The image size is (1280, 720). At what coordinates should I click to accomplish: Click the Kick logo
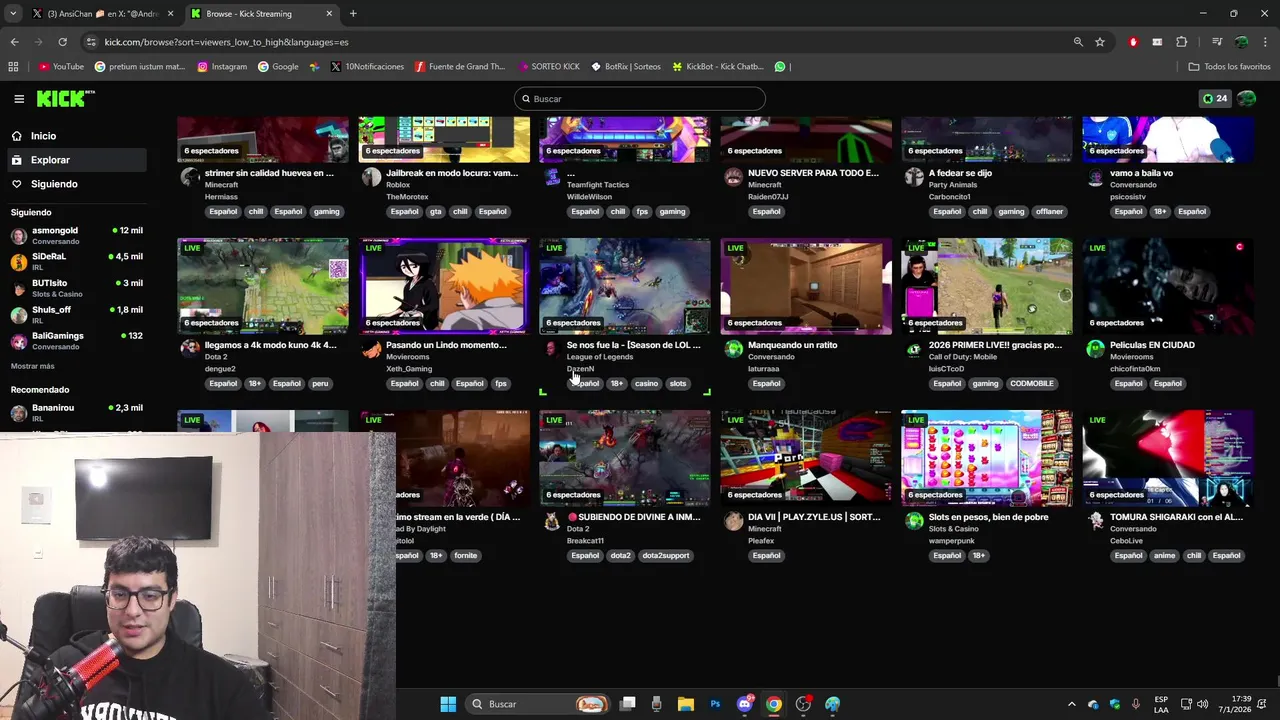(x=65, y=98)
